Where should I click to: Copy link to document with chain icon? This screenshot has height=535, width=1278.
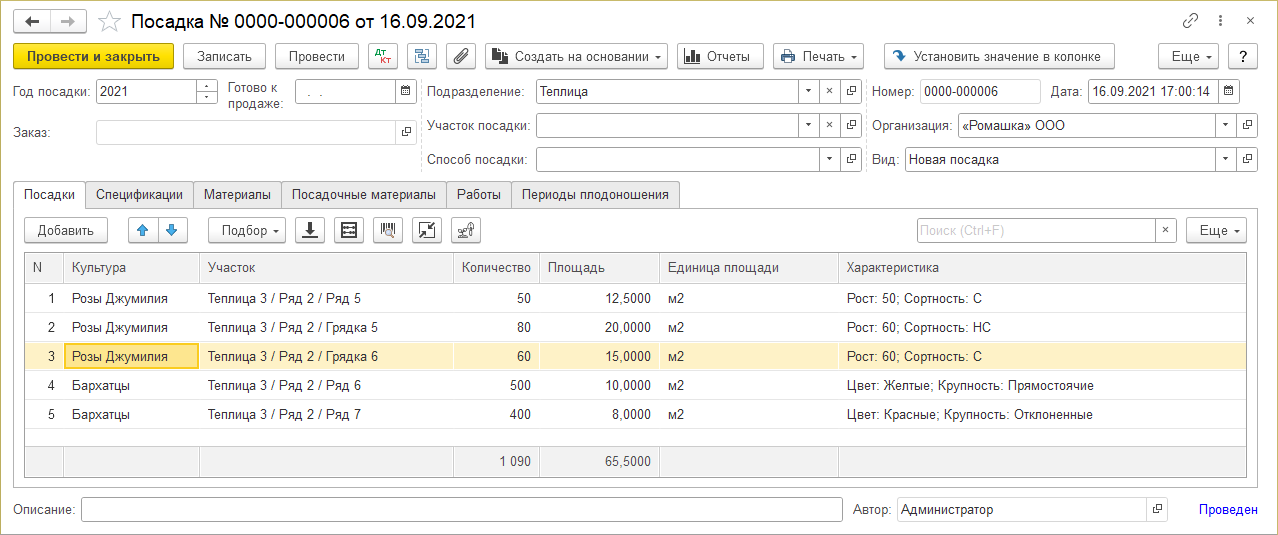1190,21
